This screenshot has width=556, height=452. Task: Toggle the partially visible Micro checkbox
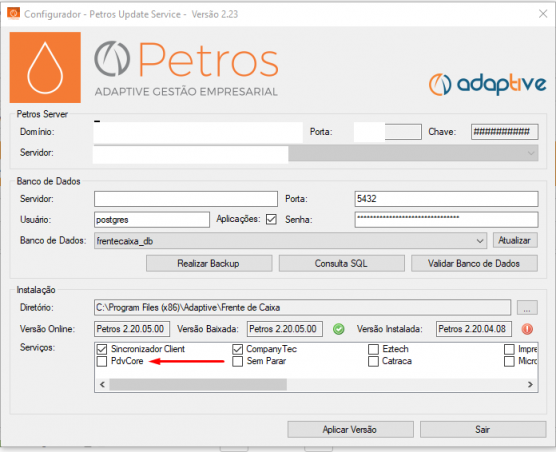coord(509,361)
